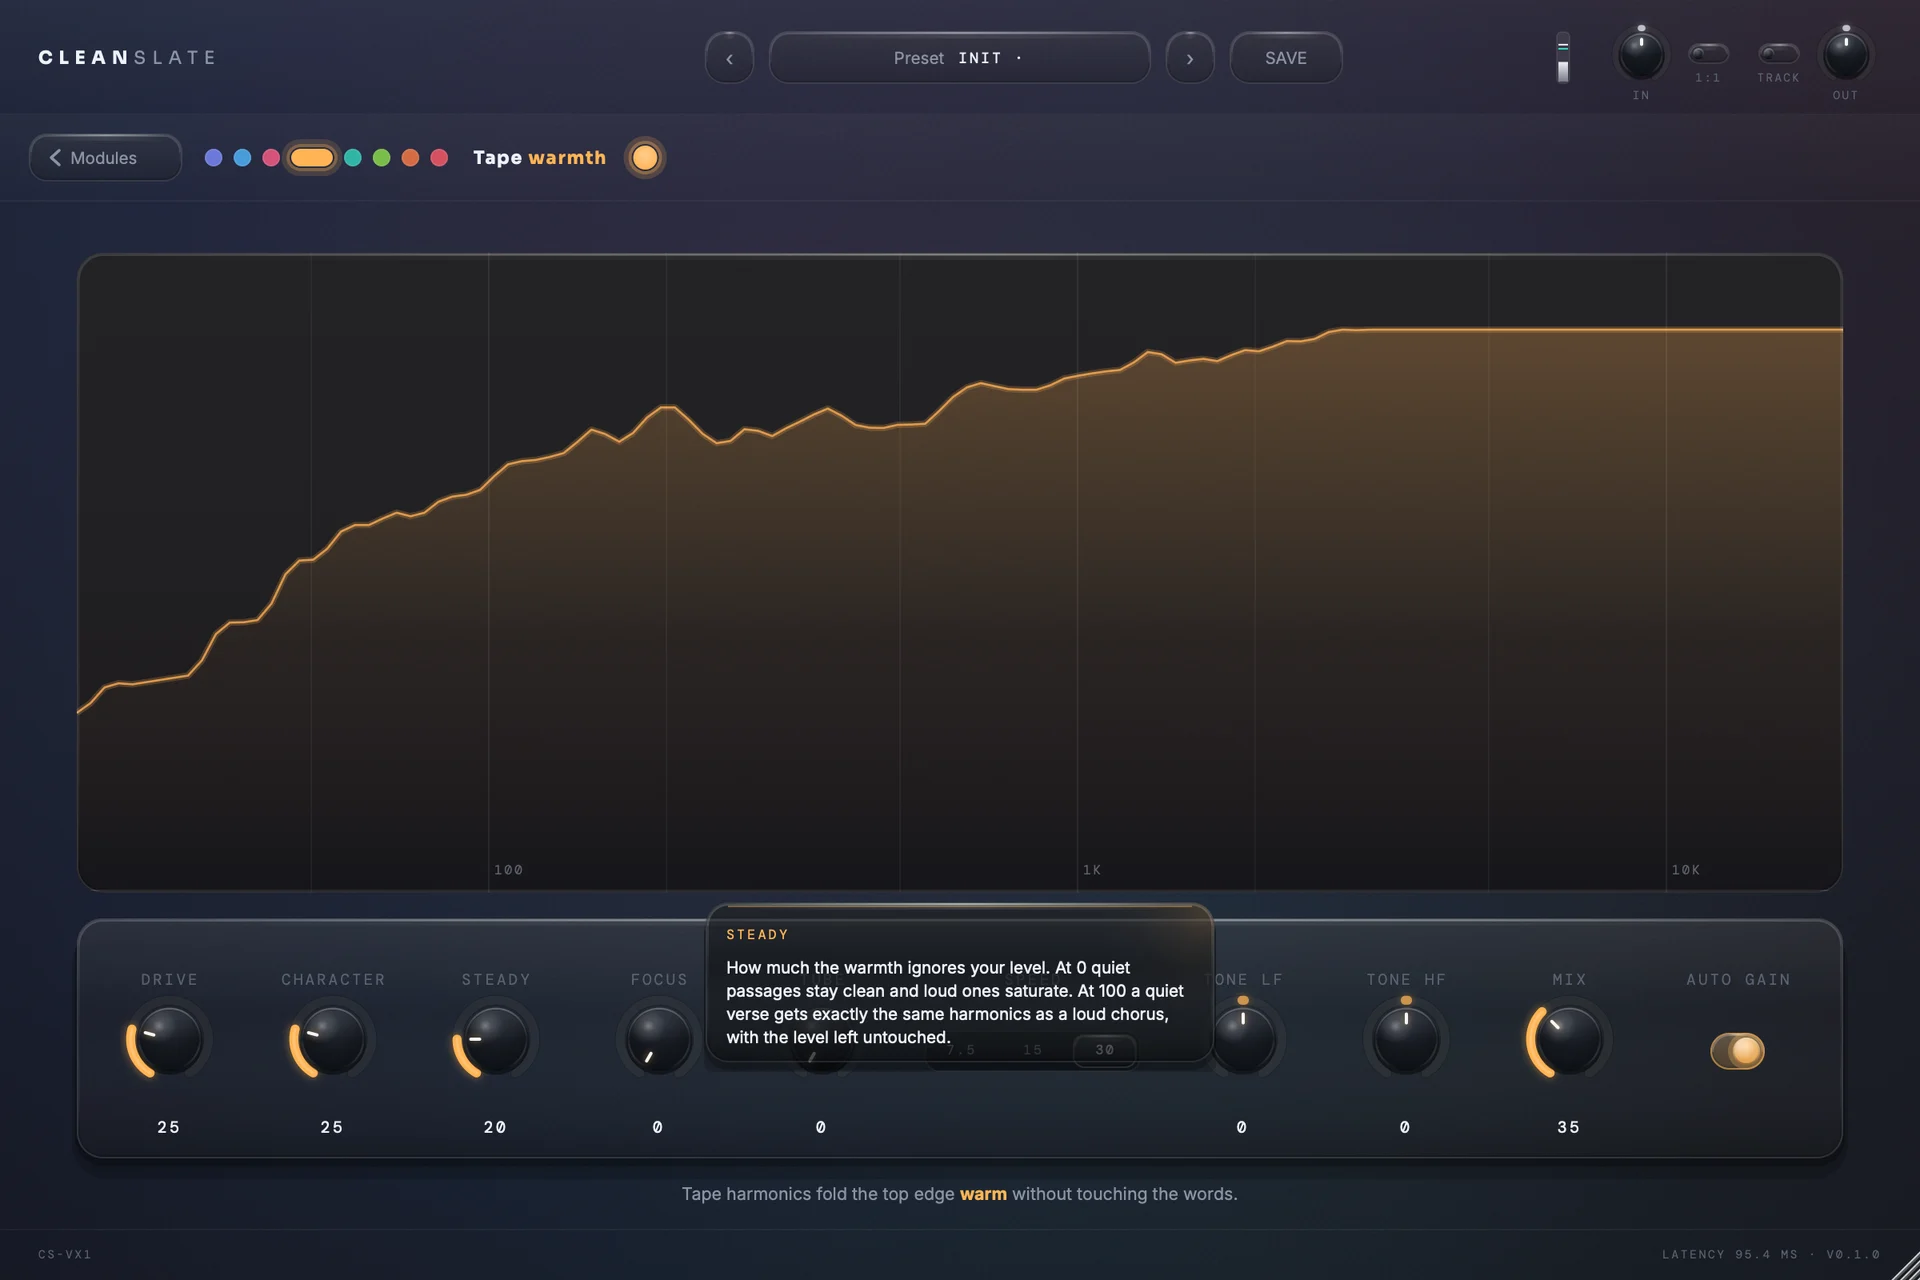Toggle the AUTO GAIN switch

click(1738, 1051)
